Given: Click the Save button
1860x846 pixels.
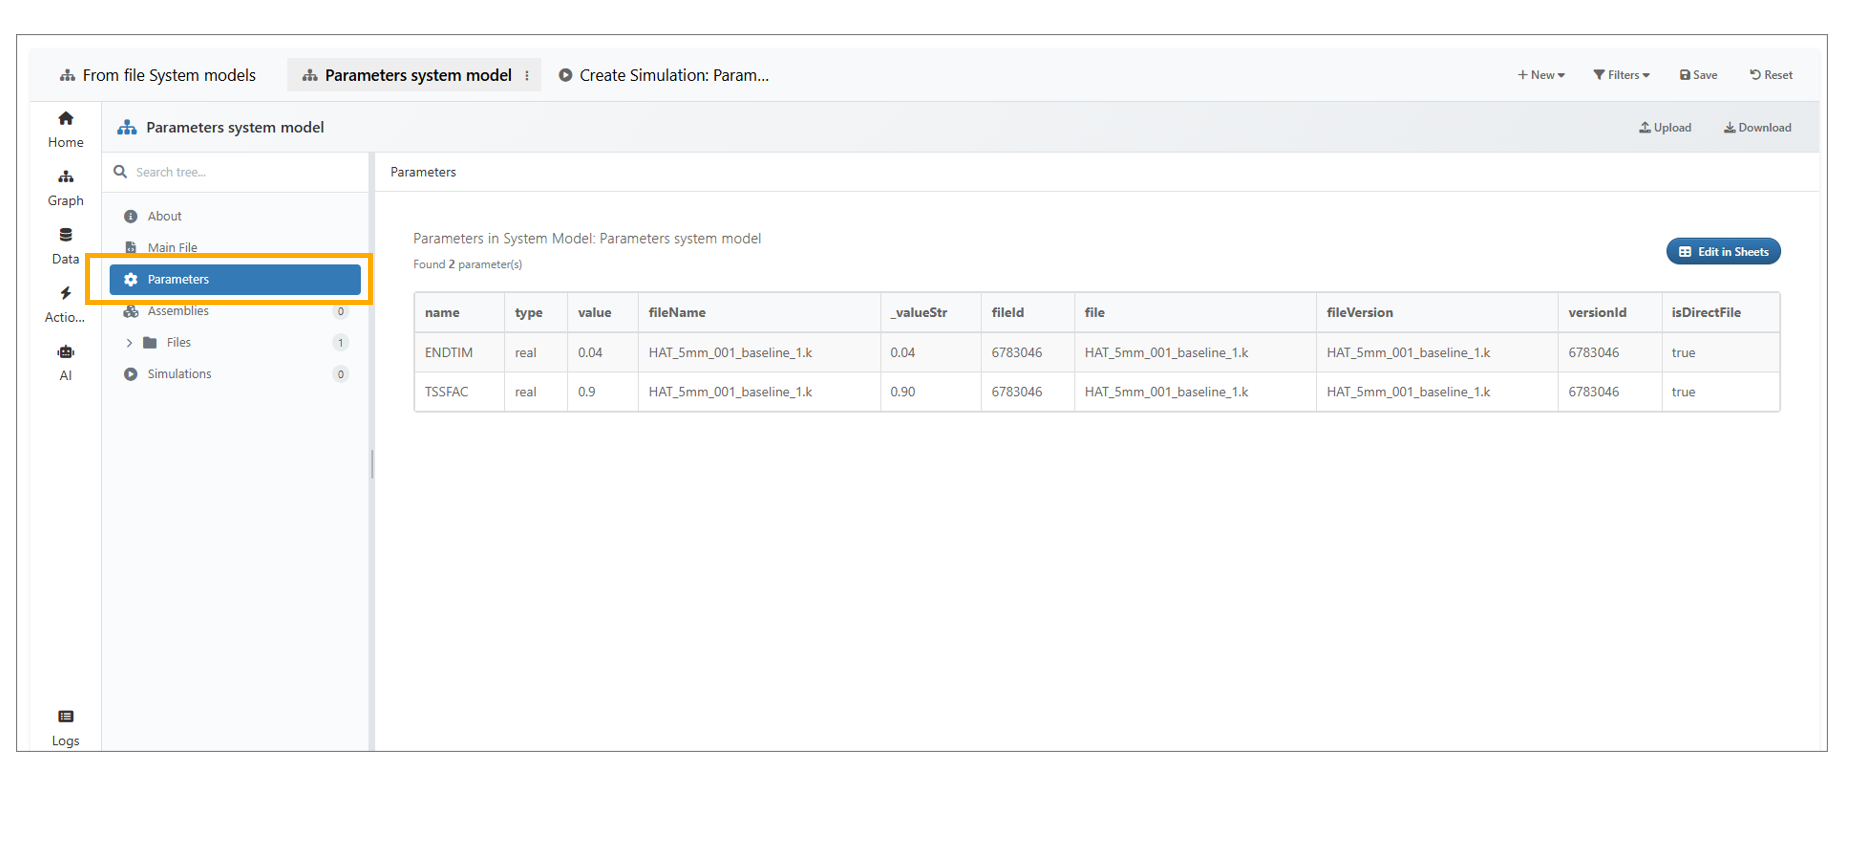Looking at the screenshot, I should click(x=1698, y=75).
